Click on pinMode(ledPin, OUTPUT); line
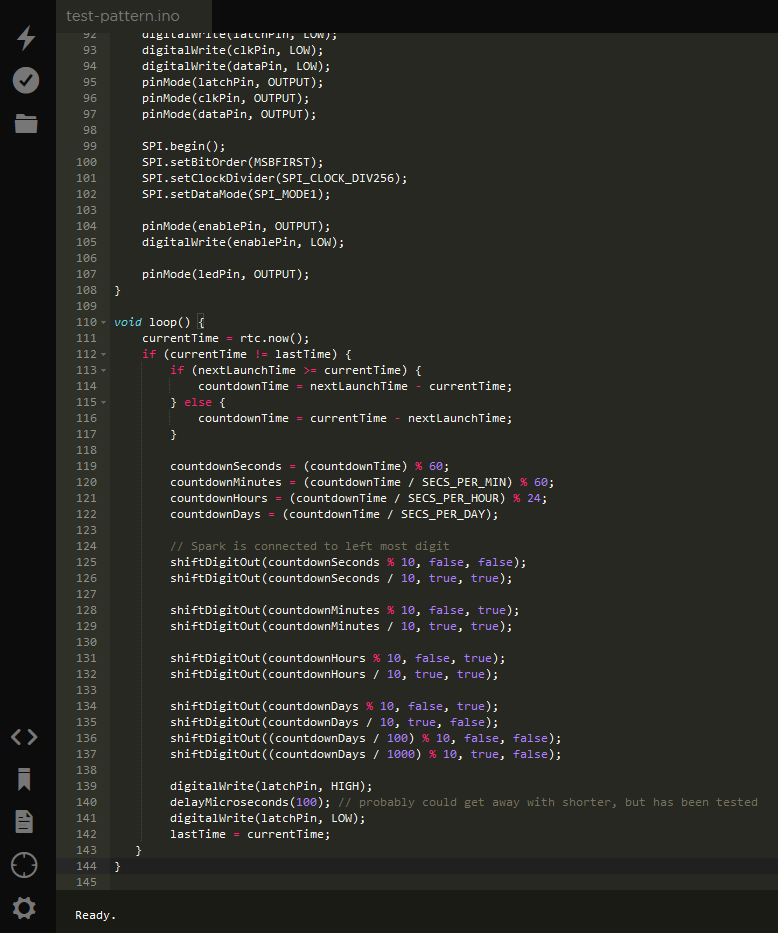This screenshot has width=778, height=933. click(225, 275)
